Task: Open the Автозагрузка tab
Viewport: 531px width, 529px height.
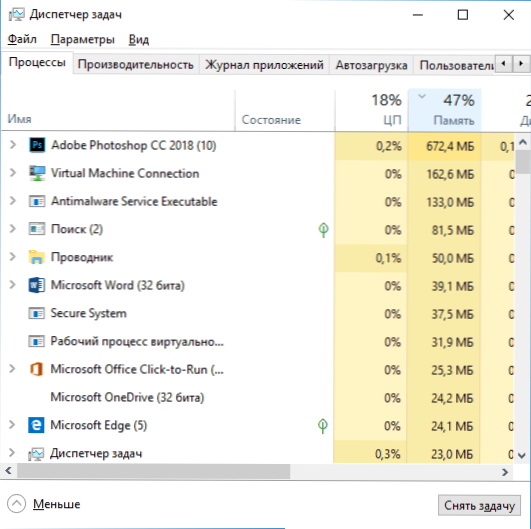Action: coord(371,65)
